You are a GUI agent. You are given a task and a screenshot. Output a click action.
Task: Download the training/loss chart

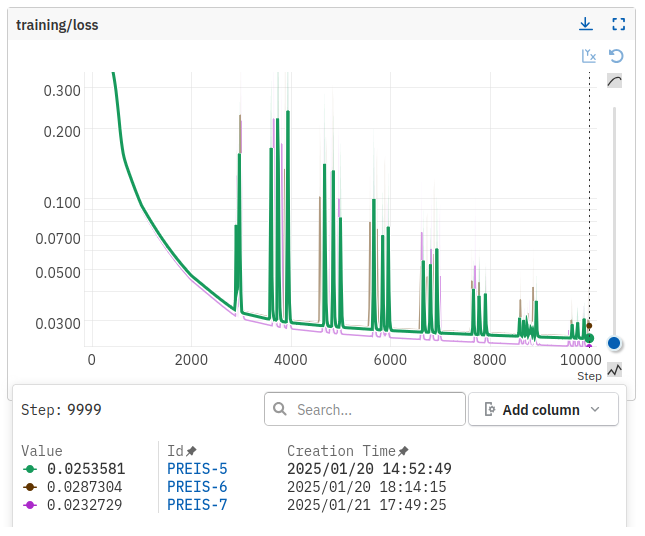[586, 24]
